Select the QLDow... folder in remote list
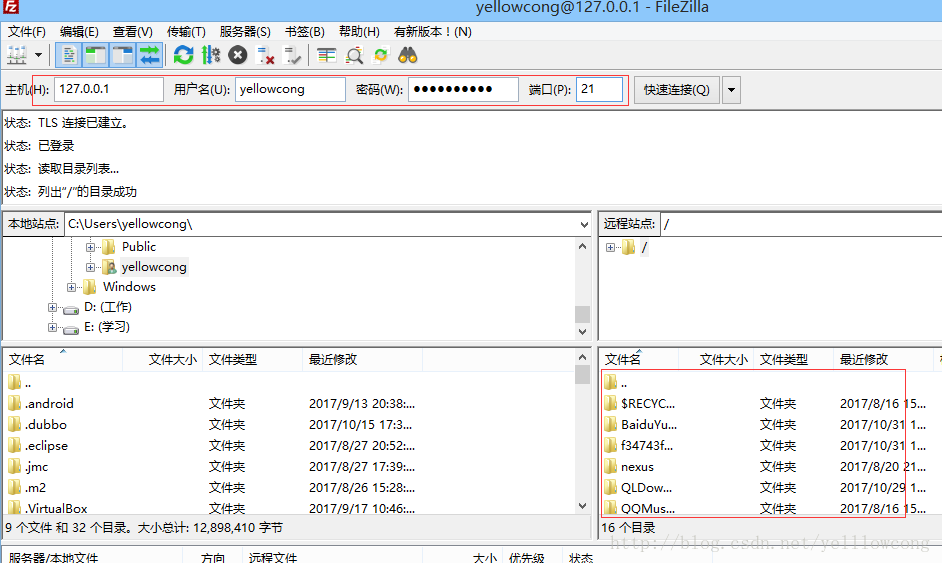Screen dimensions: 942x563 click(x=646, y=488)
